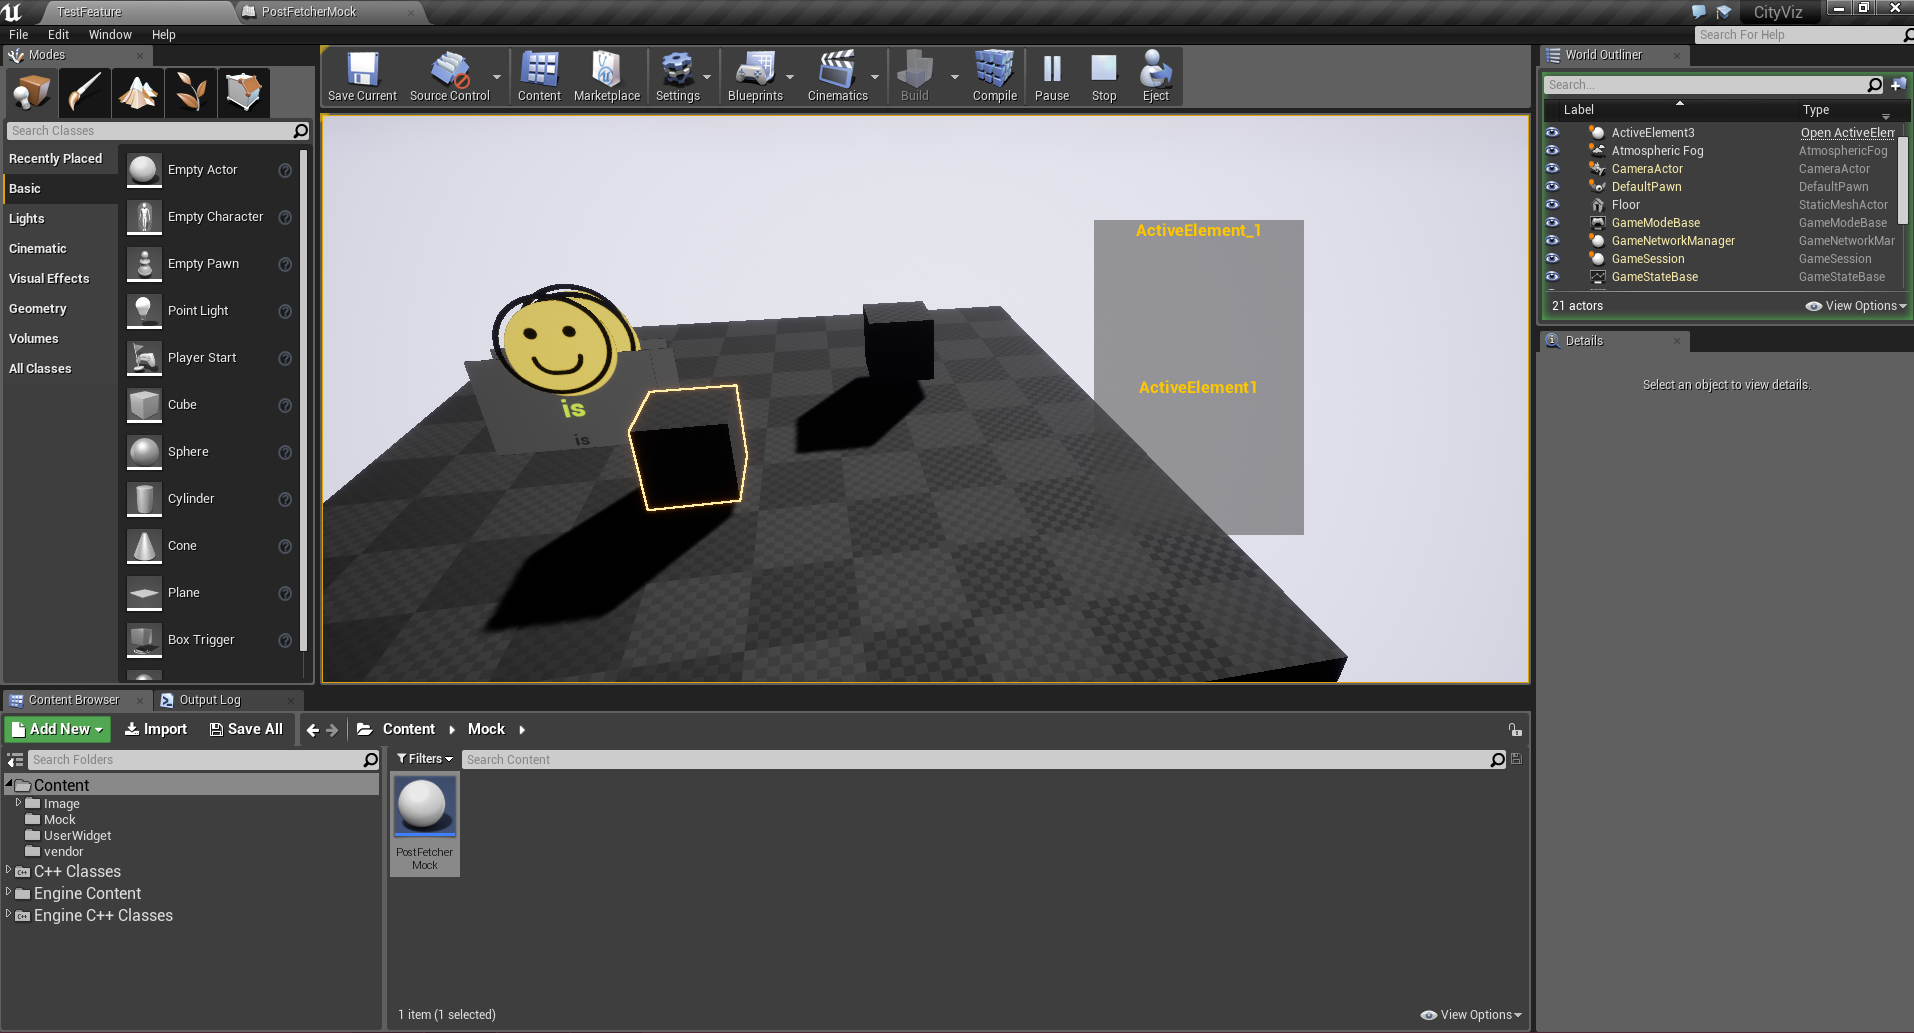Click the Compile toolbar icon
This screenshot has height=1033, width=1914.
[x=993, y=75]
